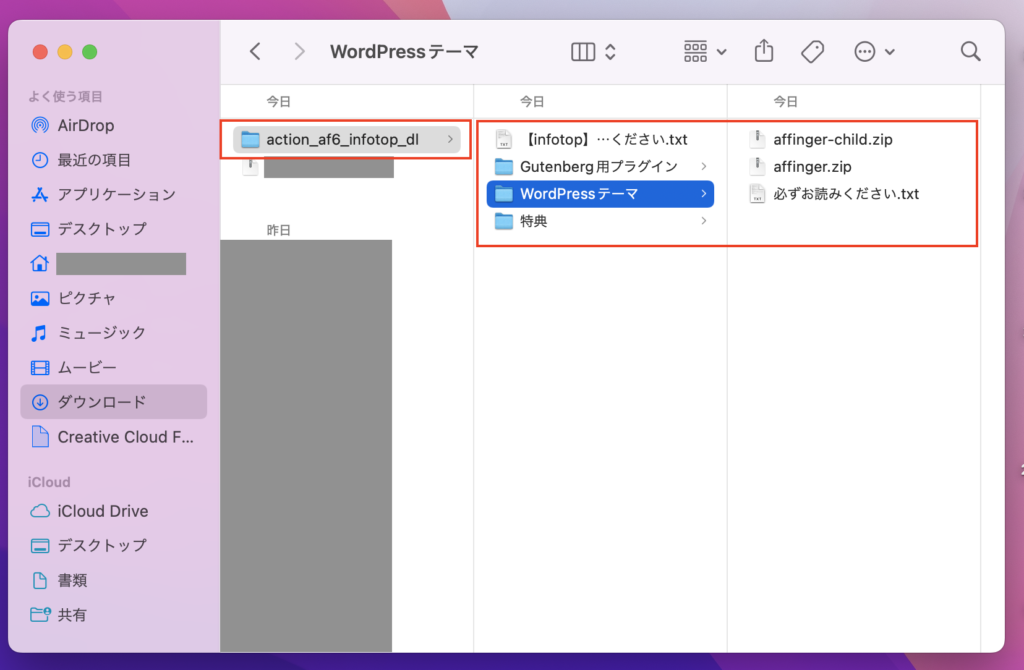Click the ミュージック music note icon
Image resolution: width=1024 pixels, height=670 pixels.
[40, 333]
